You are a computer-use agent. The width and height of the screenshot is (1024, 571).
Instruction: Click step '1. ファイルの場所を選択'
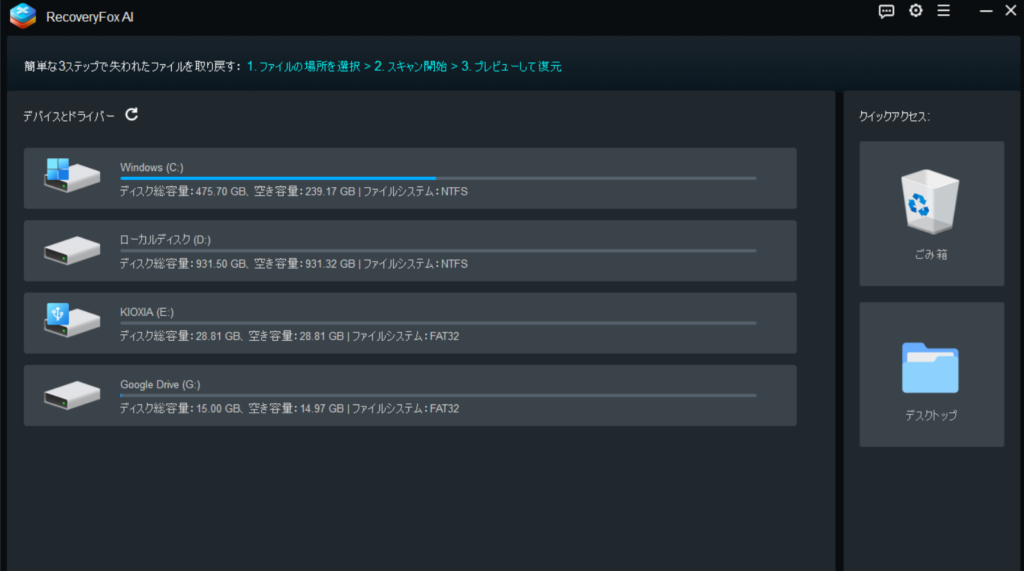pyautogui.click(x=303, y=67)
